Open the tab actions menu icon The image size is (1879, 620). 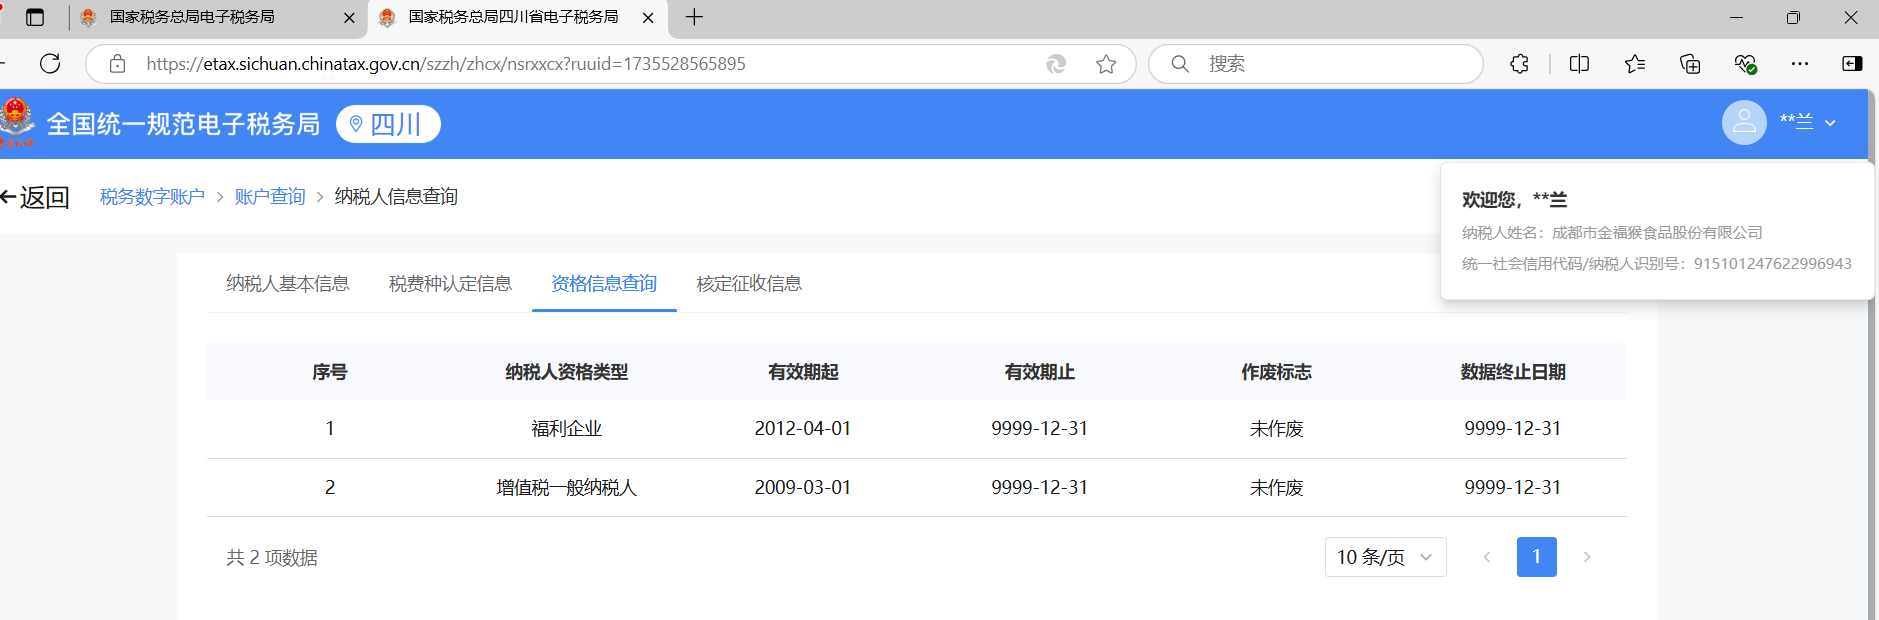pos(35,17)
